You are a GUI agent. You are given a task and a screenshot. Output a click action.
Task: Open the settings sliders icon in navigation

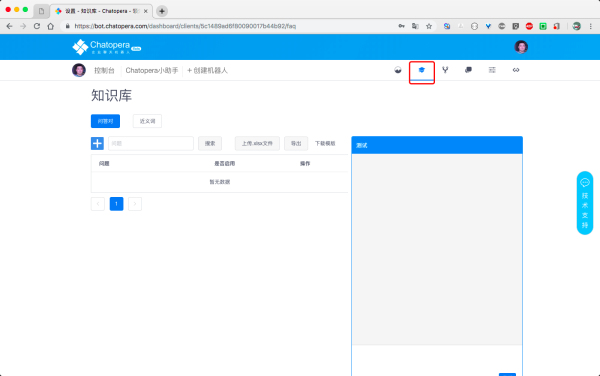(492, 70)
